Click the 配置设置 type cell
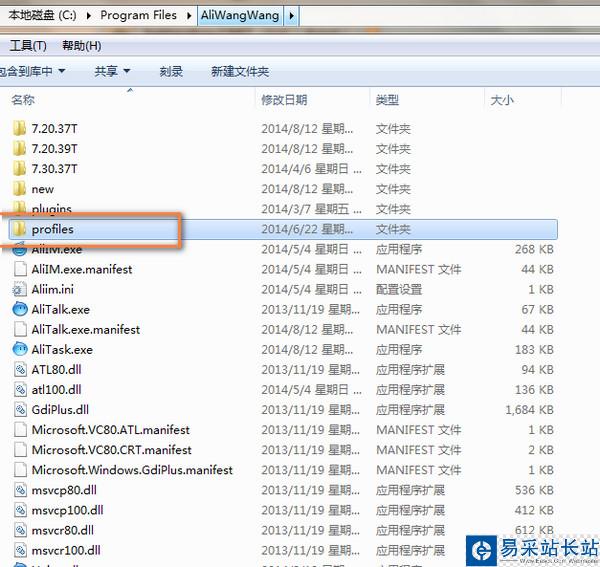 click(x=399, y=289)
